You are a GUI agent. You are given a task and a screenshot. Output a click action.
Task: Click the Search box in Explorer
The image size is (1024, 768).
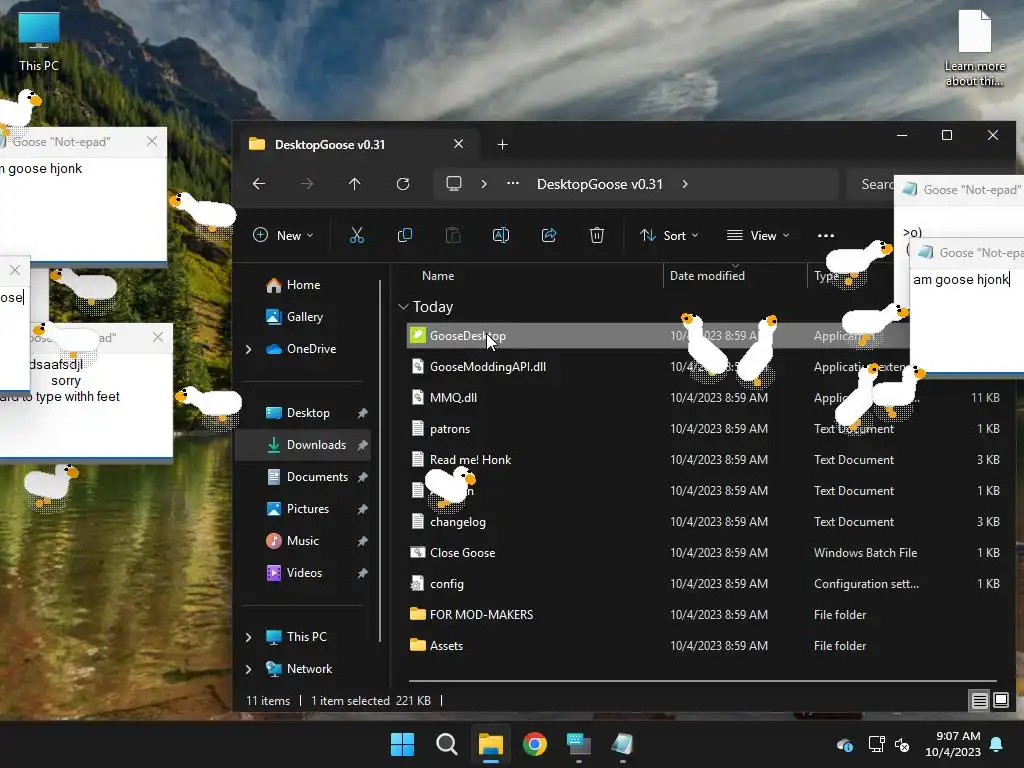pyautogui.click(x=871, y=184)
